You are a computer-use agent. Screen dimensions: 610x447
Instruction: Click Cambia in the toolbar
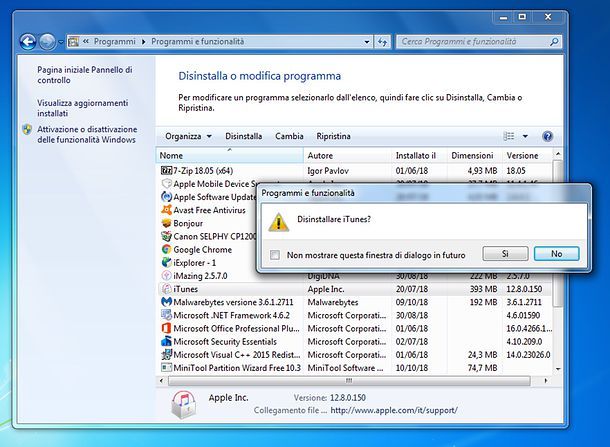point(289,136)
